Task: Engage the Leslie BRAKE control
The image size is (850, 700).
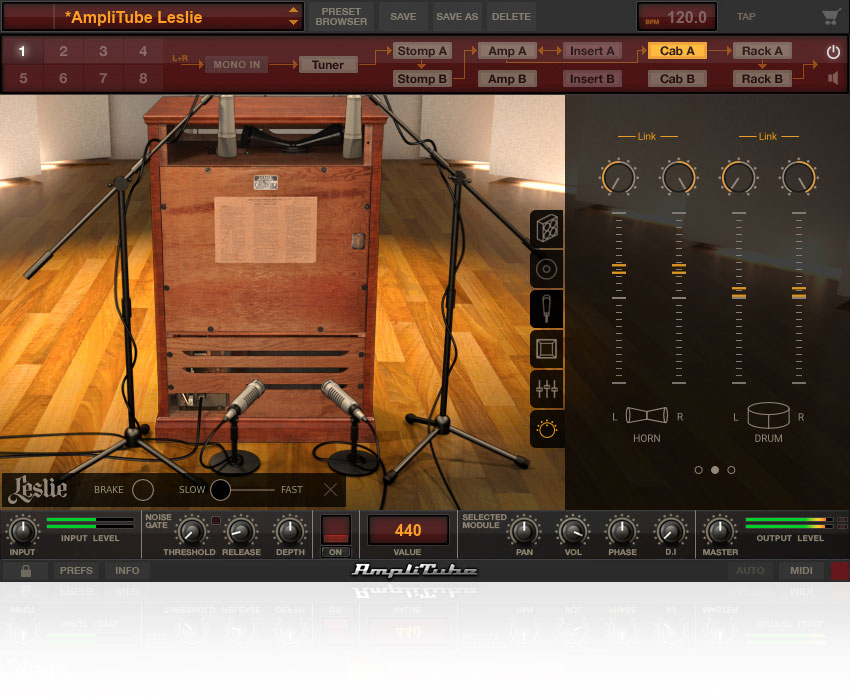Action: click(x=142, y=490)
